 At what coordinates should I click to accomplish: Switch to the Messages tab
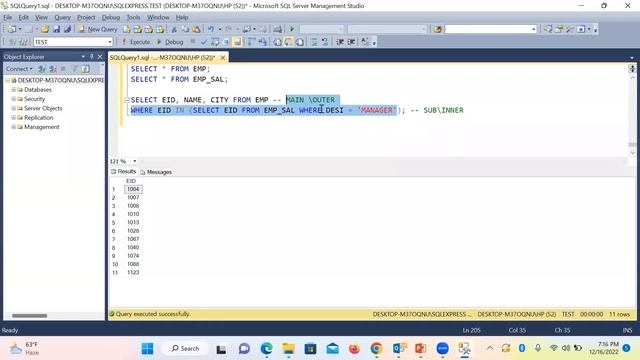[x=156, y=172]
